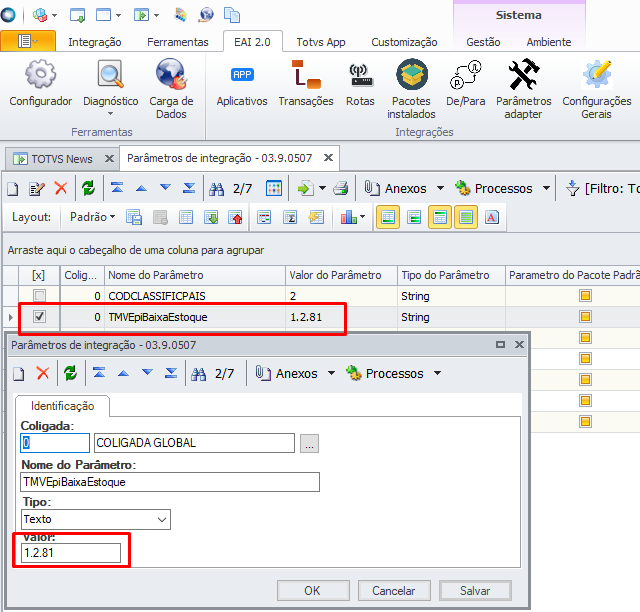Viewport: 640px width, 612px height.
Task: Click the binoculars search icon in main toolbar
Action: pos(216,189)
